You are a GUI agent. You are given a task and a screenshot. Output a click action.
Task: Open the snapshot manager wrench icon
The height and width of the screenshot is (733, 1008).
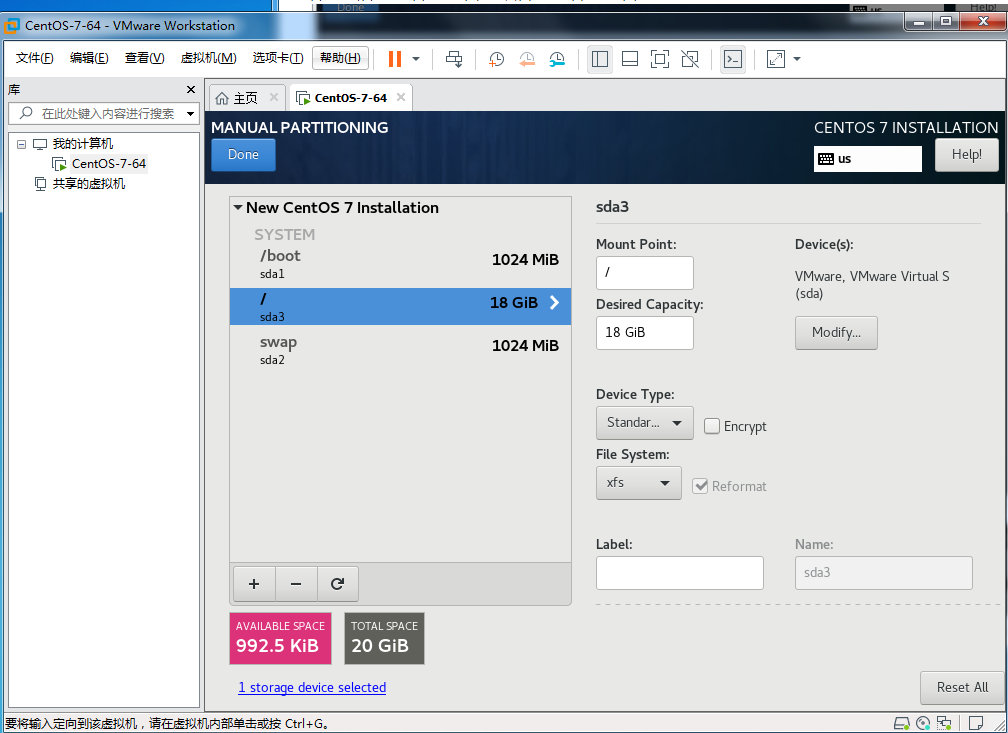coord(557,59)
